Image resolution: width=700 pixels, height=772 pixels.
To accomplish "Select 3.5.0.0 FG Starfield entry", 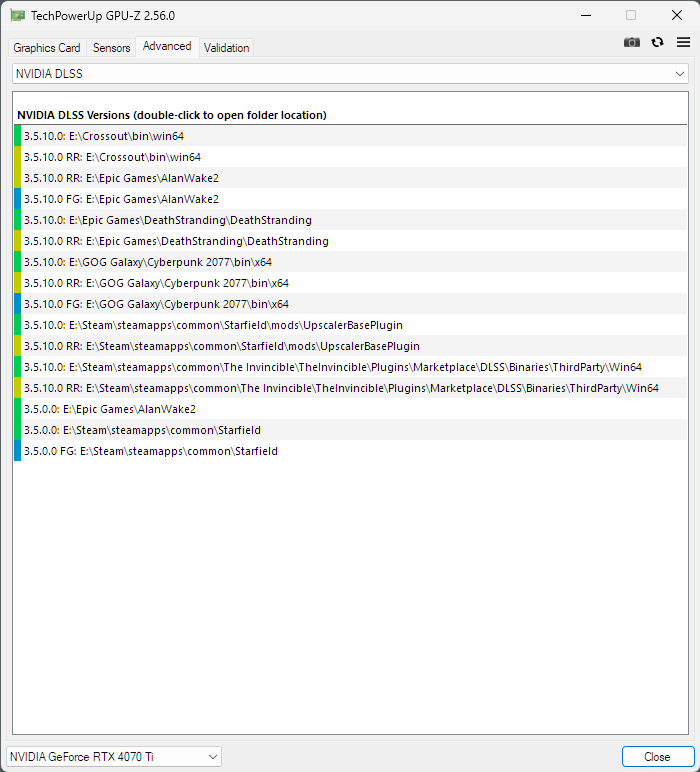I will coord(350,451).
